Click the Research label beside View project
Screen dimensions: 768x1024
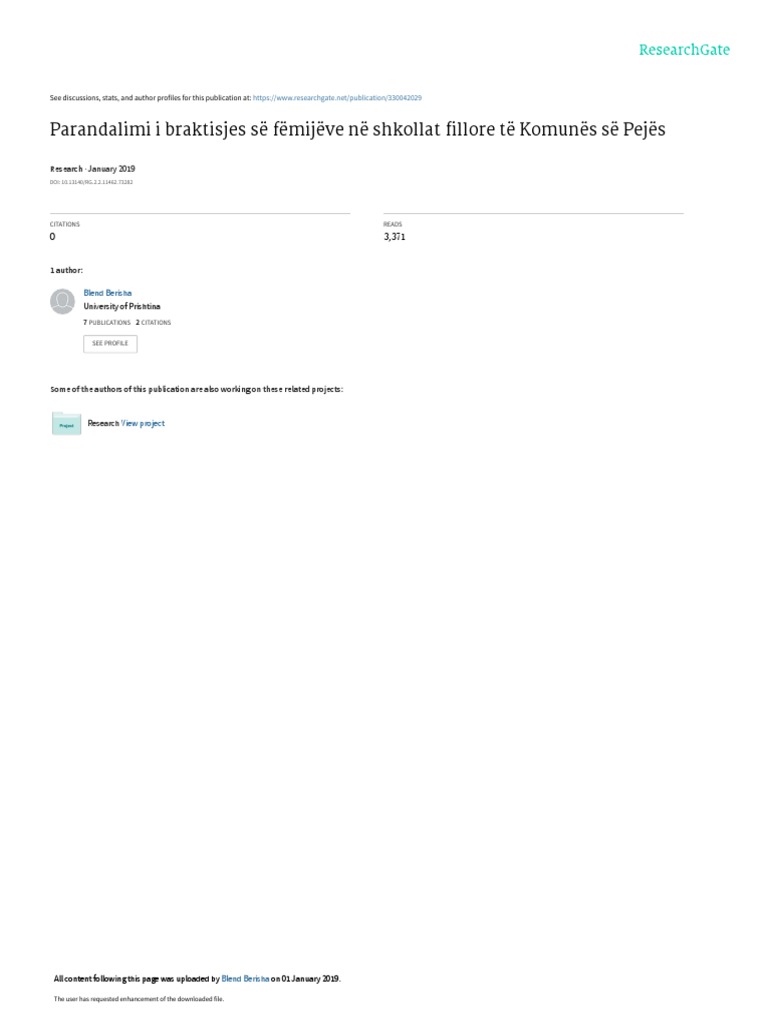pos(103,424)
